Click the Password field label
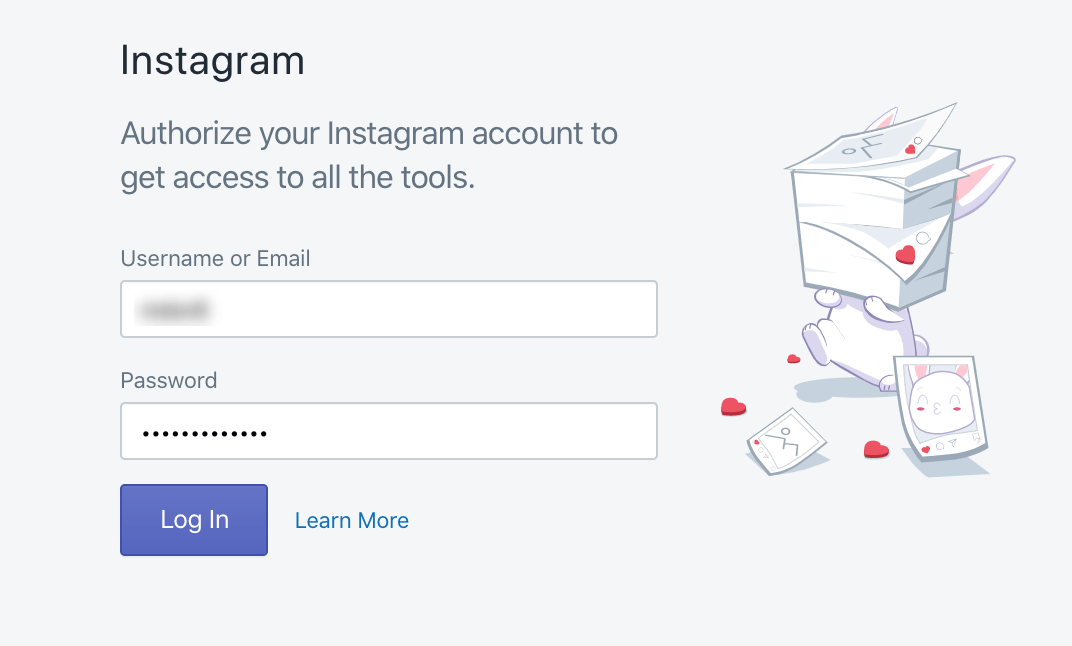 (168, 381)
